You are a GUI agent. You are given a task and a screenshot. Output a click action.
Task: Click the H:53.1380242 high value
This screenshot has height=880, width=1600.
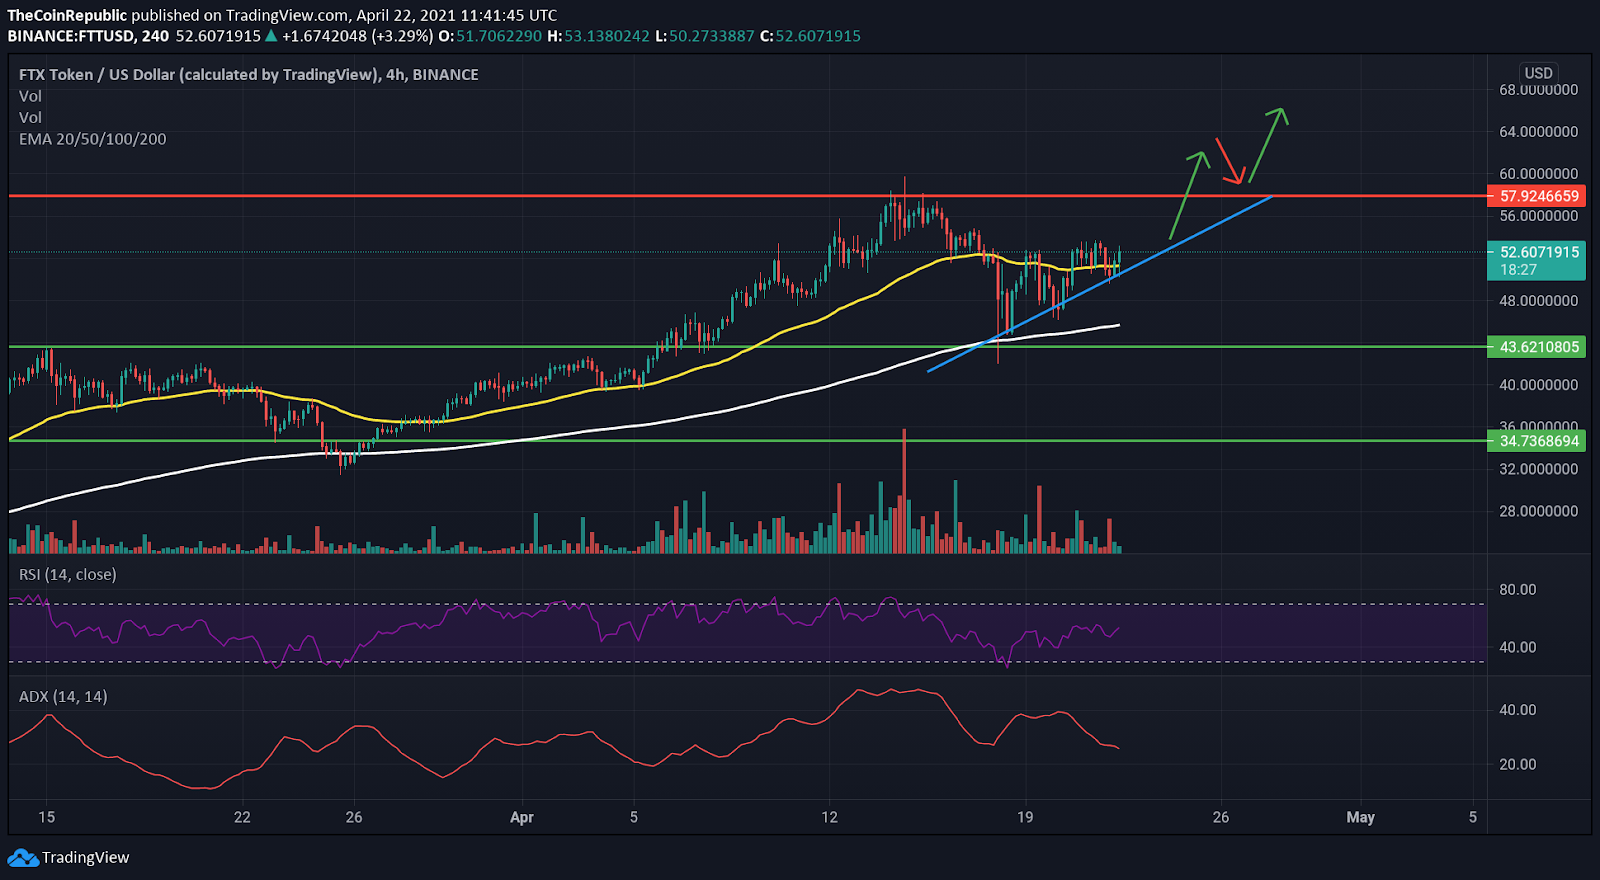tap(598, 36)
